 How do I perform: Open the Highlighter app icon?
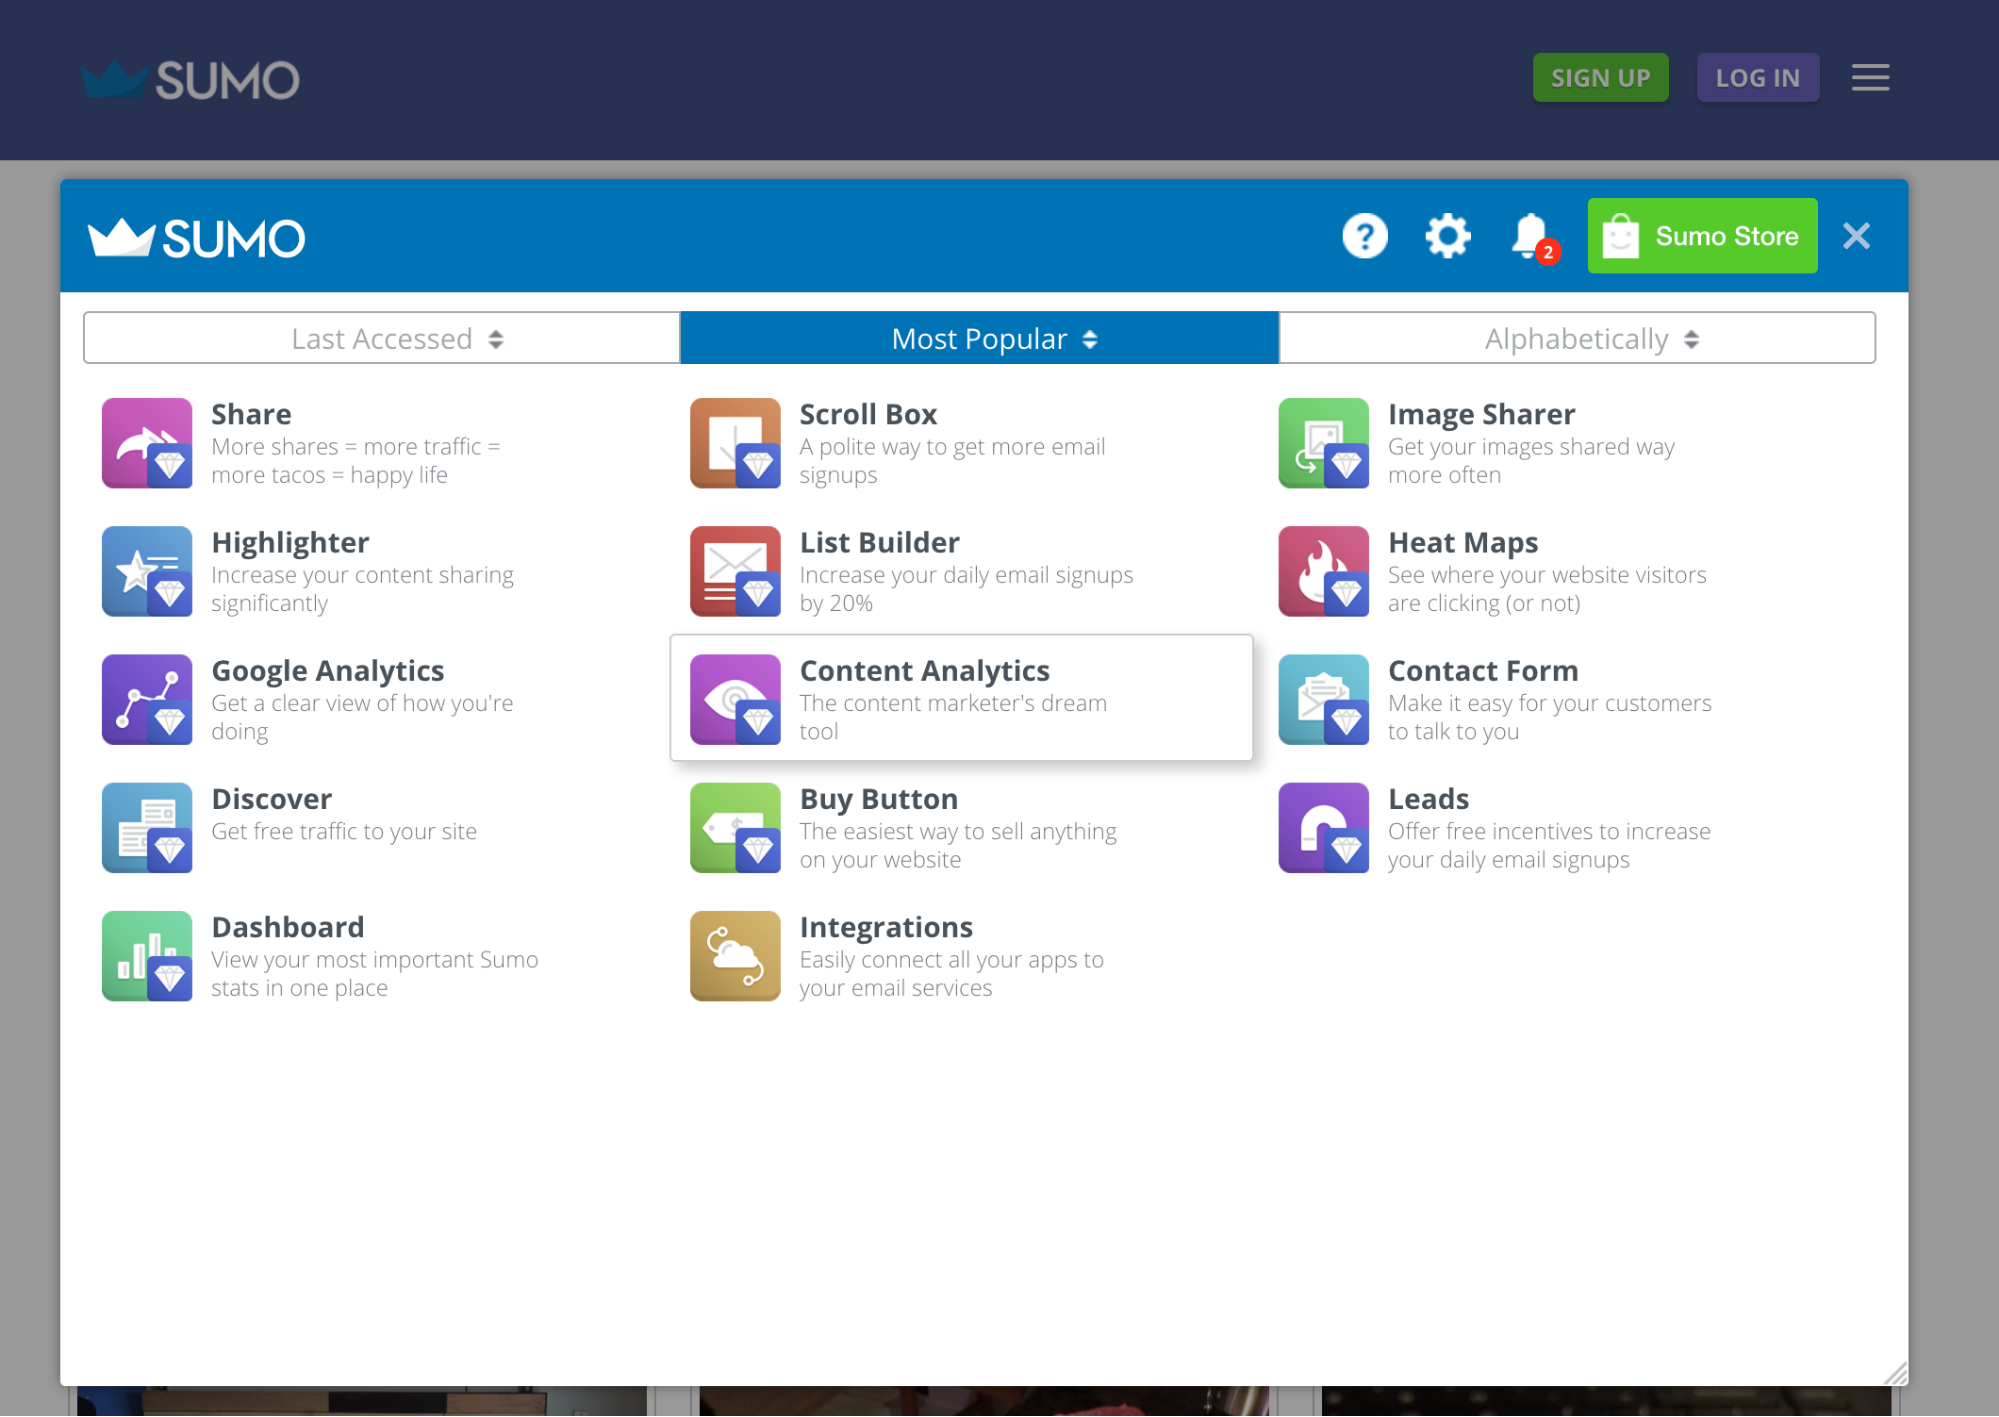pos(147,571)
